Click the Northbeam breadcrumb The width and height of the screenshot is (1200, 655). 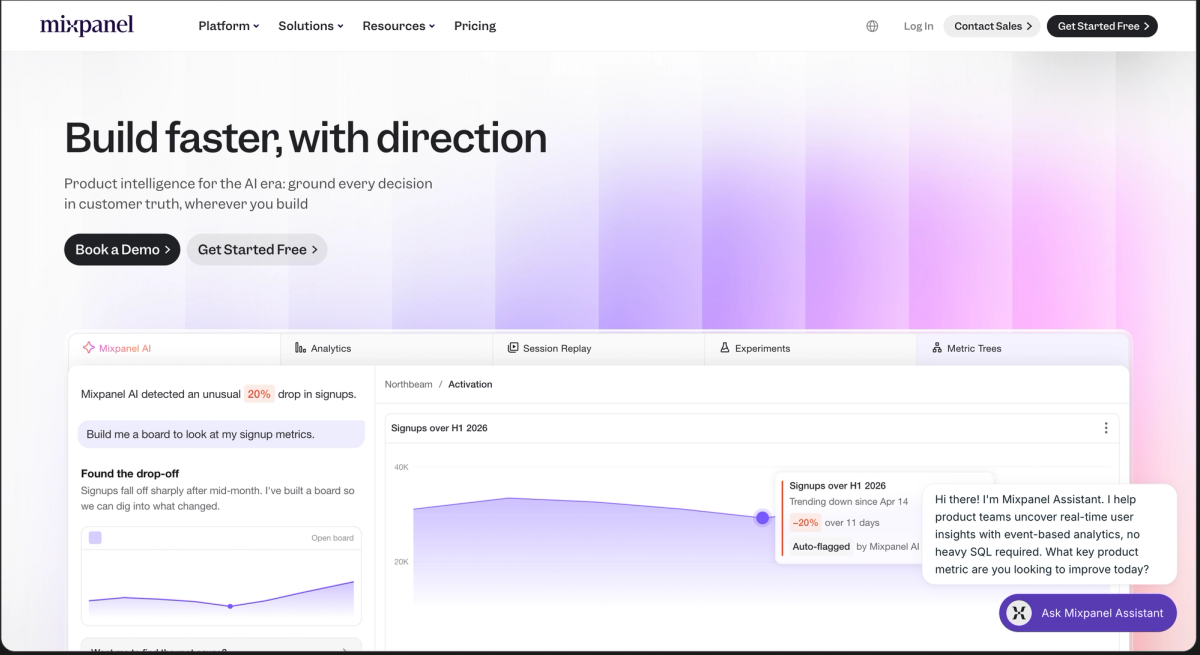tap(408, 384)
